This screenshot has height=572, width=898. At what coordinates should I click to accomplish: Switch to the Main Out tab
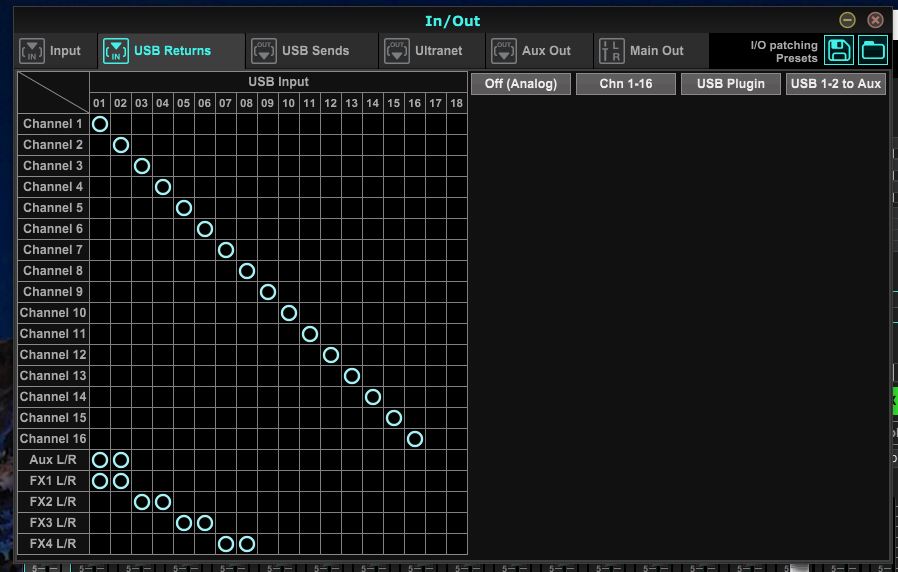[x=652, y=51]
